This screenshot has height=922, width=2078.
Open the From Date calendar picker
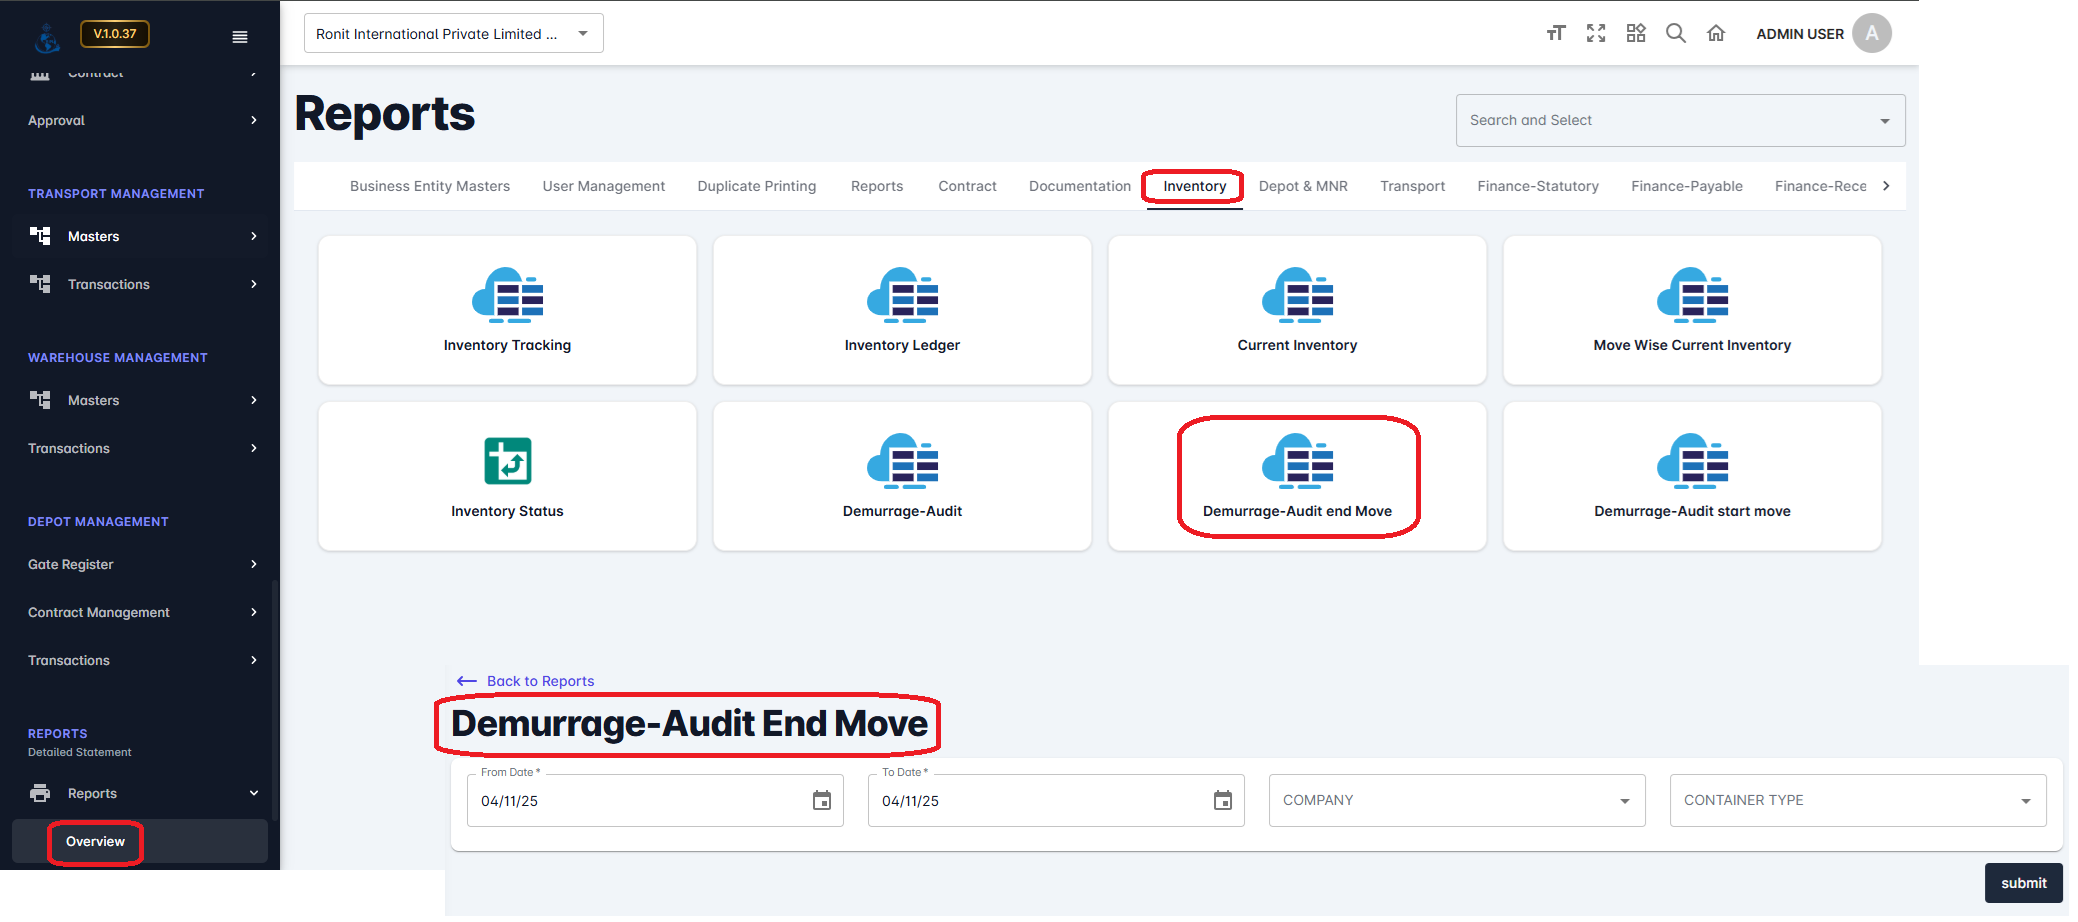coord(822,801)
